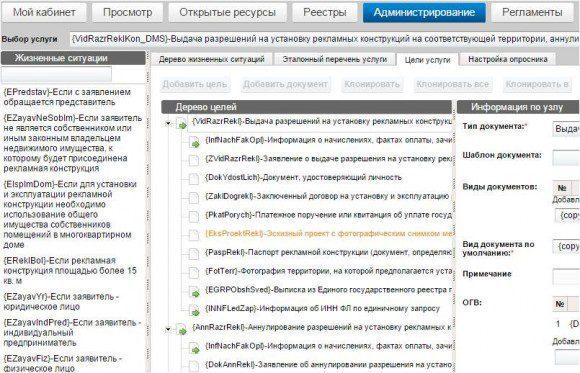Viewport: 580px width, 373px height.
Task: Open Вид документа по умолчанию field
Action: click(566, 246)
